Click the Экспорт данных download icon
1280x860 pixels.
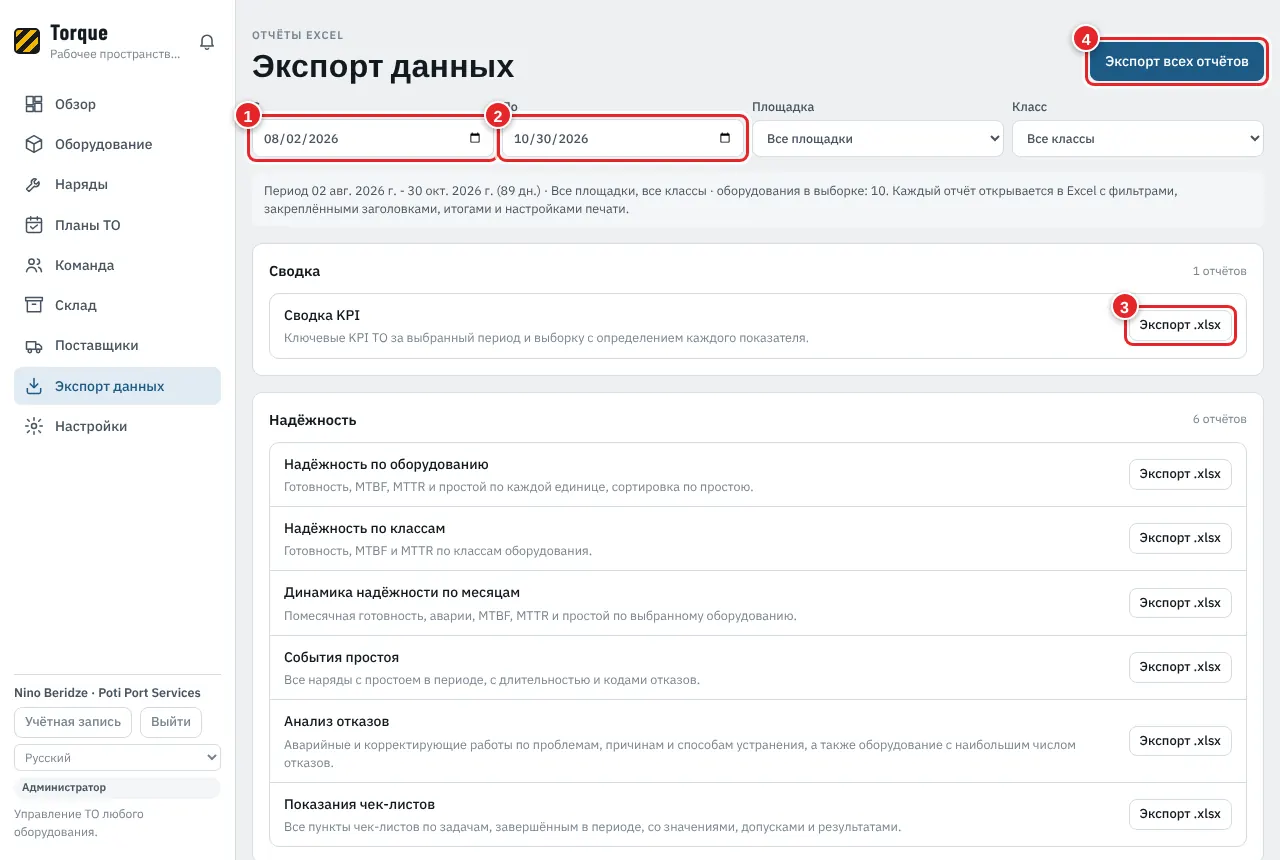(34, 386)
